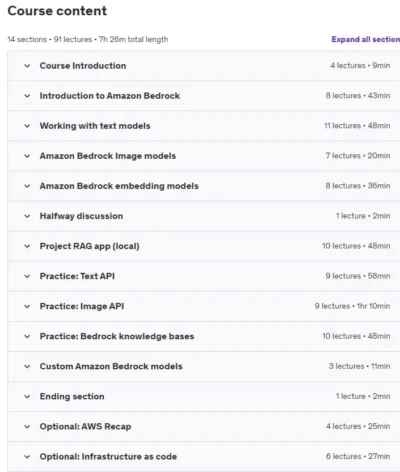
Task: Select the Ending section title
Action: pyautogui.click(x=72, y=396)
